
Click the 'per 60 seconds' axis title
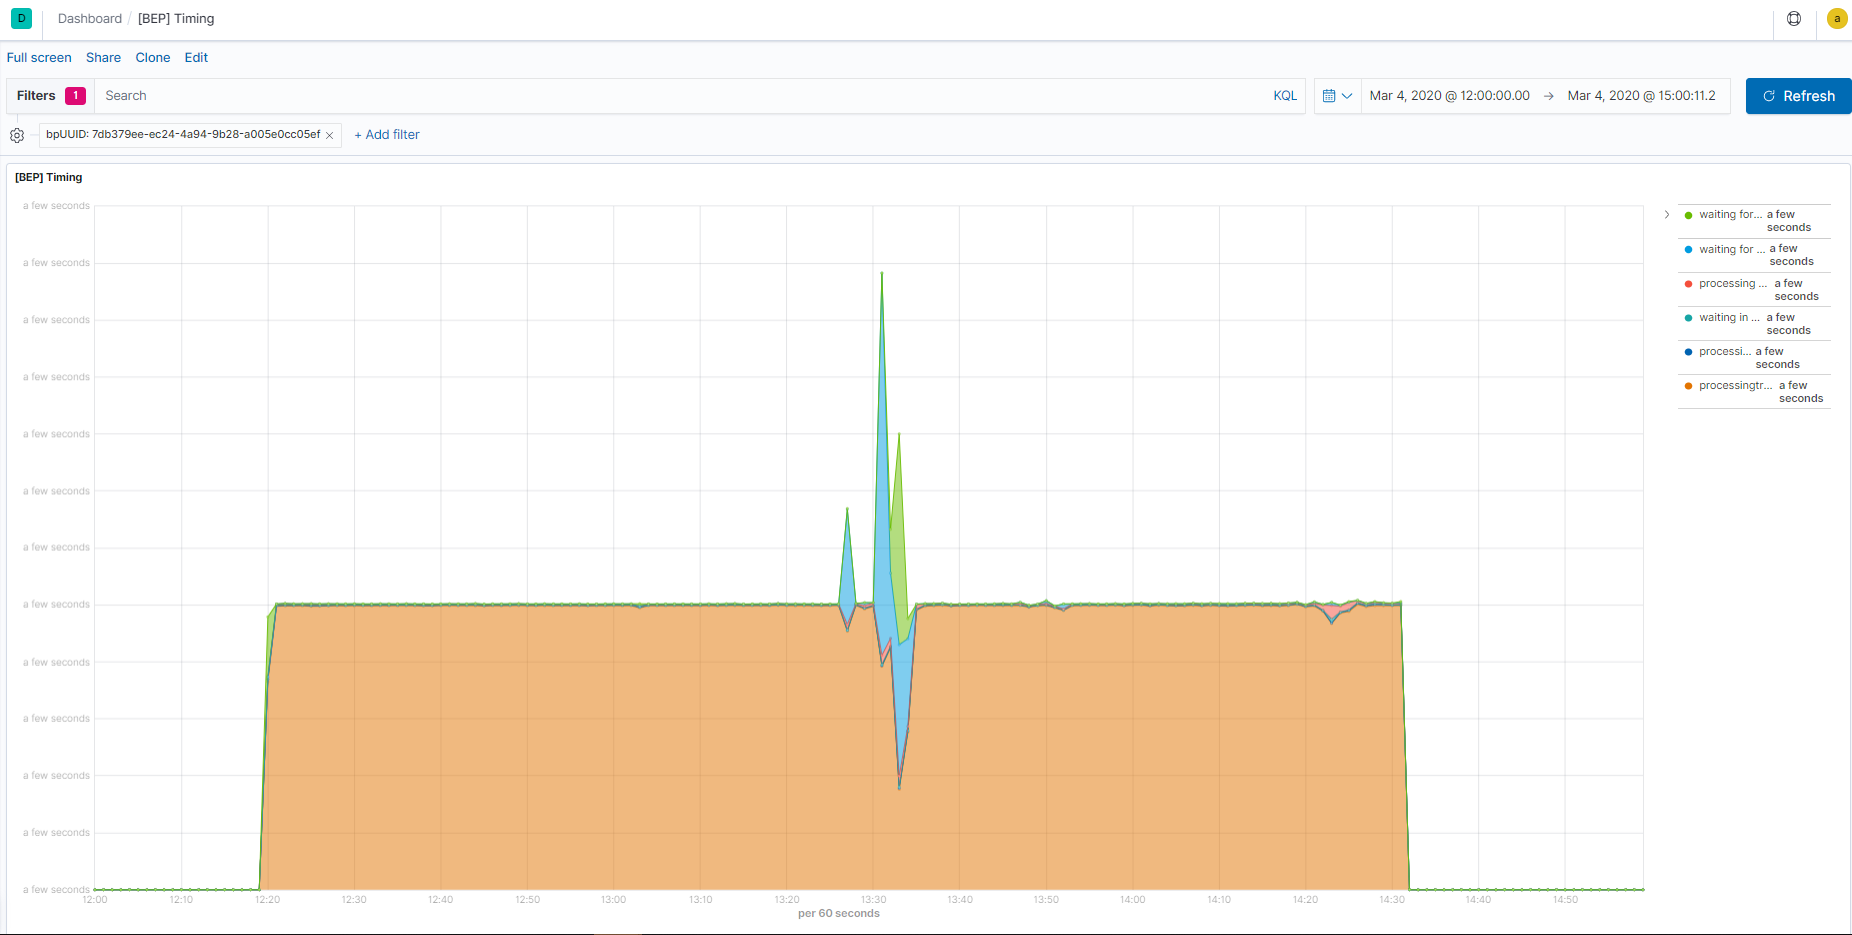(839, 913)
